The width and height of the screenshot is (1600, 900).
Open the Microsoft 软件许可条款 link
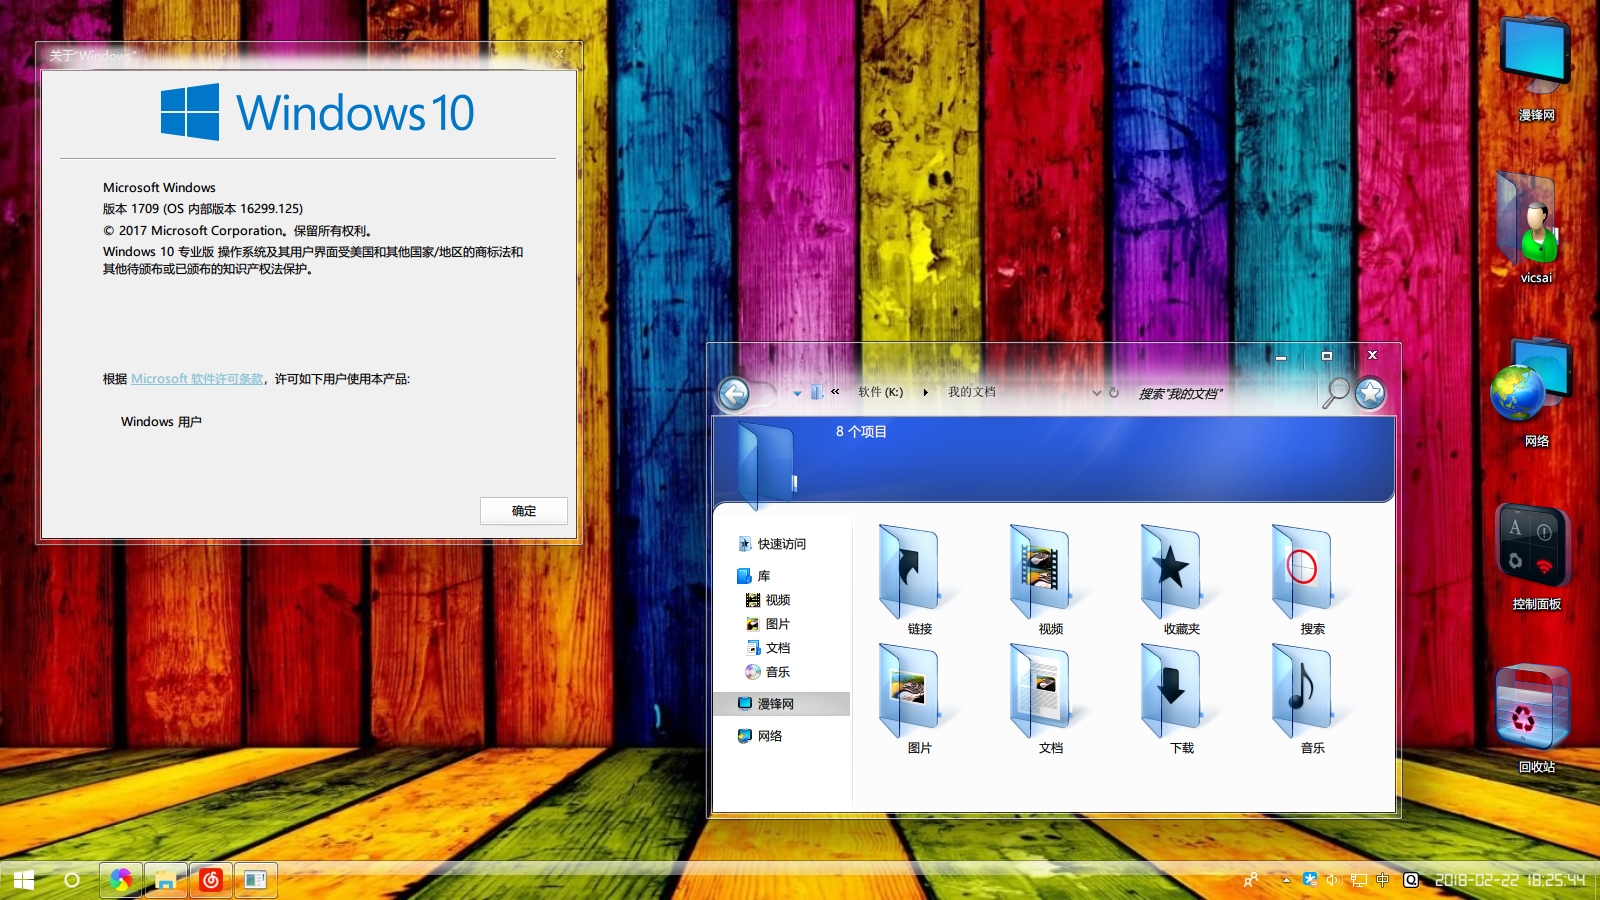197,379
